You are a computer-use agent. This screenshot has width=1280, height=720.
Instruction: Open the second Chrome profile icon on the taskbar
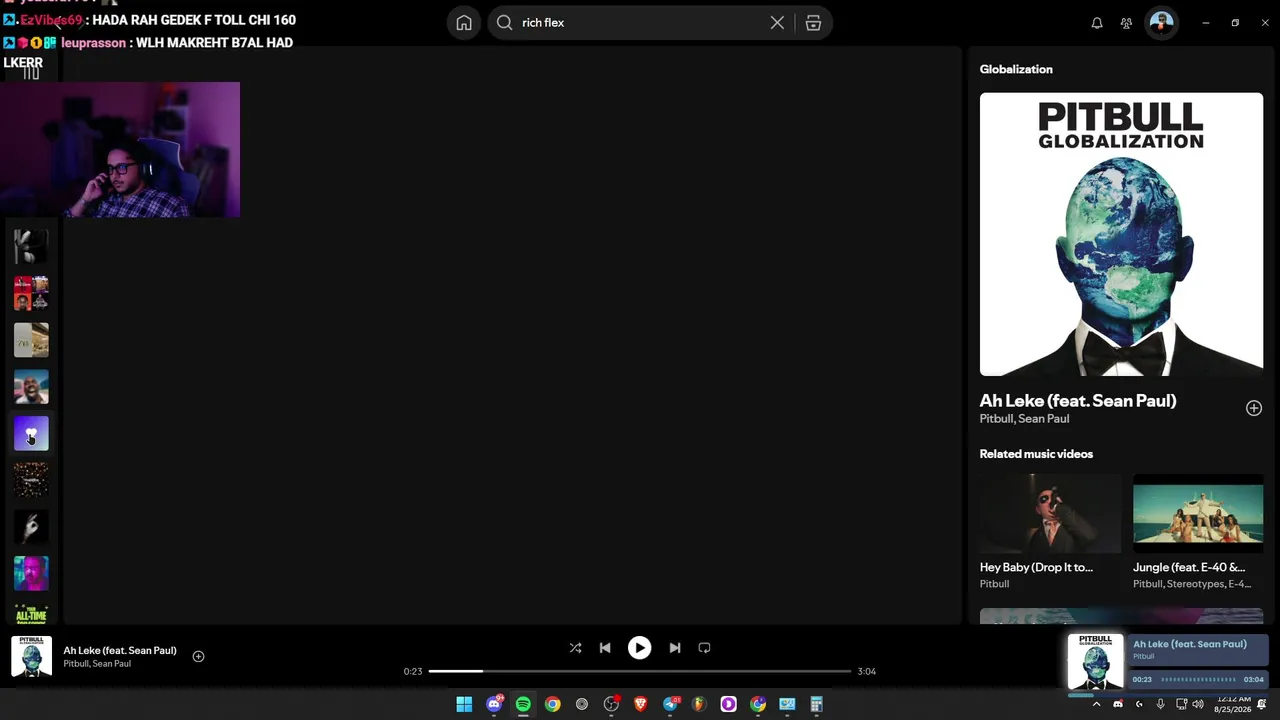758,704
